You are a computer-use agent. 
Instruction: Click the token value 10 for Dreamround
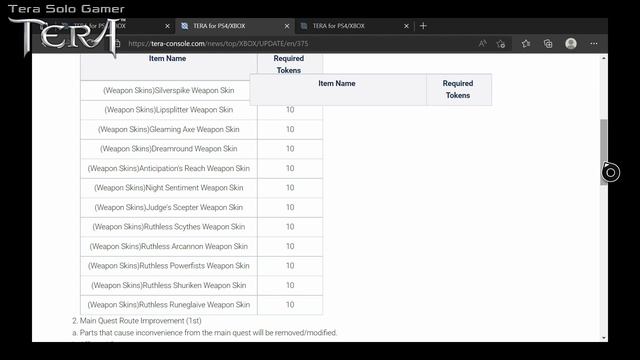(290, 149)
